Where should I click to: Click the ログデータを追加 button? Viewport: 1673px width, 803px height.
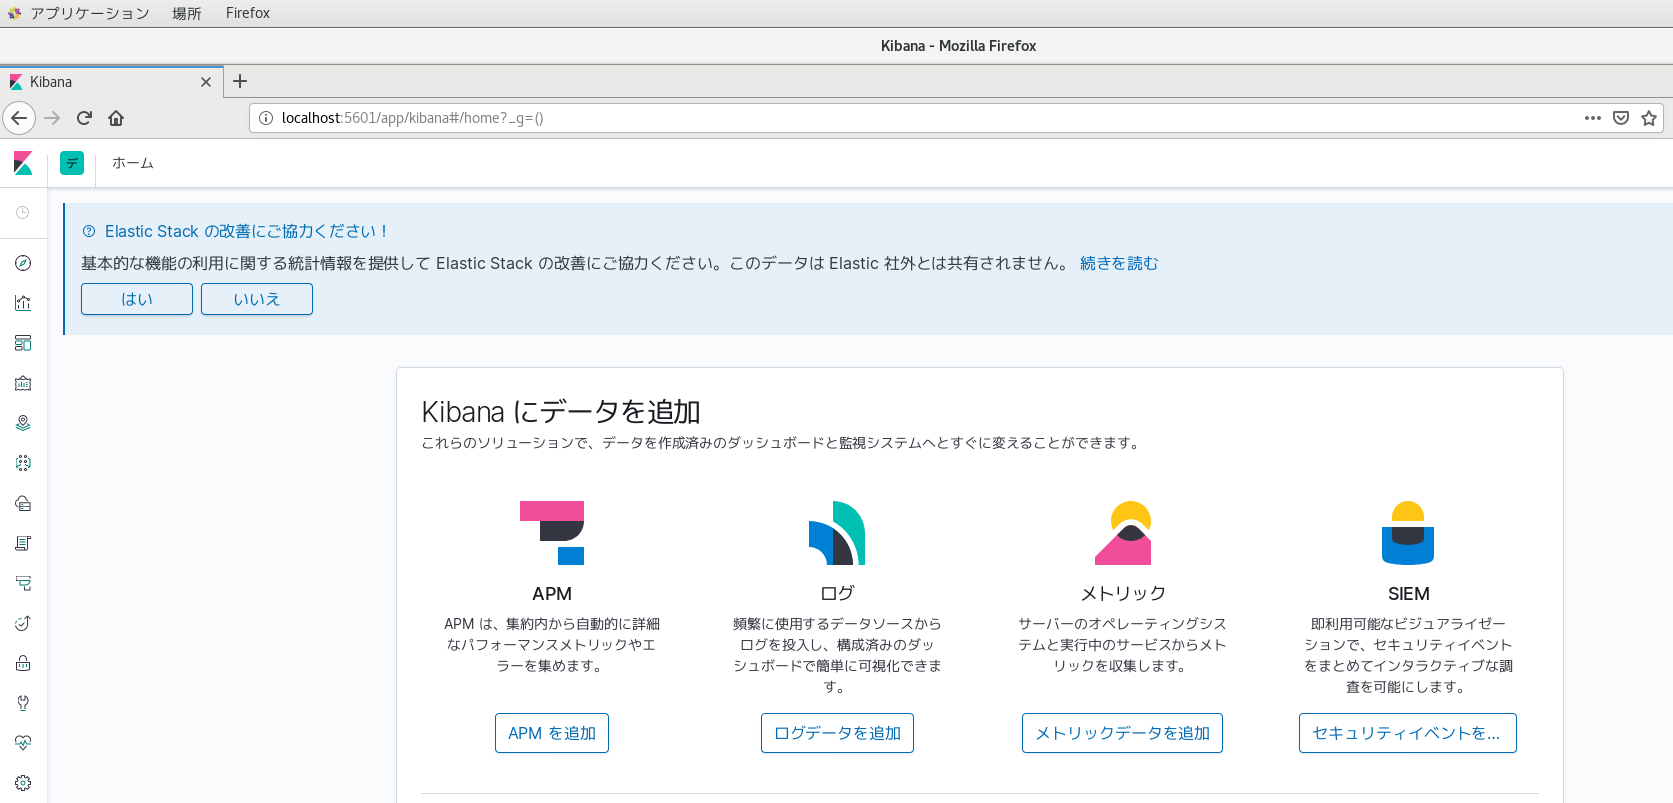point(837,733)
